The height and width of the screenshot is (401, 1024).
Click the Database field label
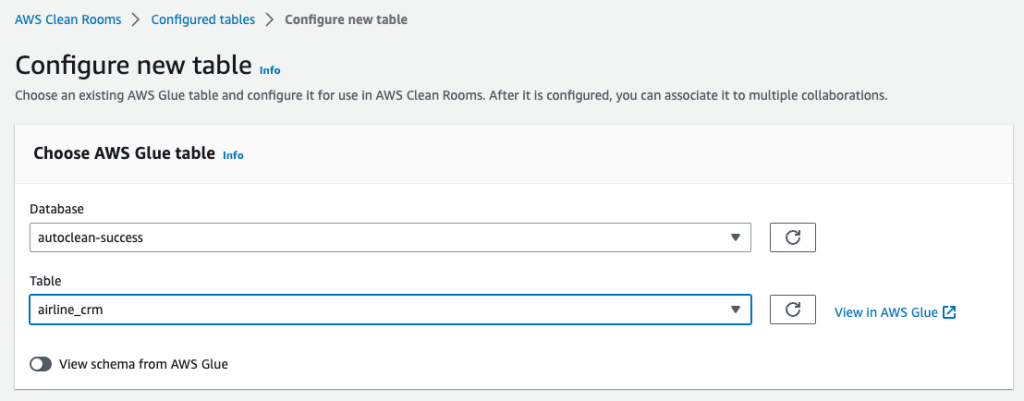click(57, 209)
